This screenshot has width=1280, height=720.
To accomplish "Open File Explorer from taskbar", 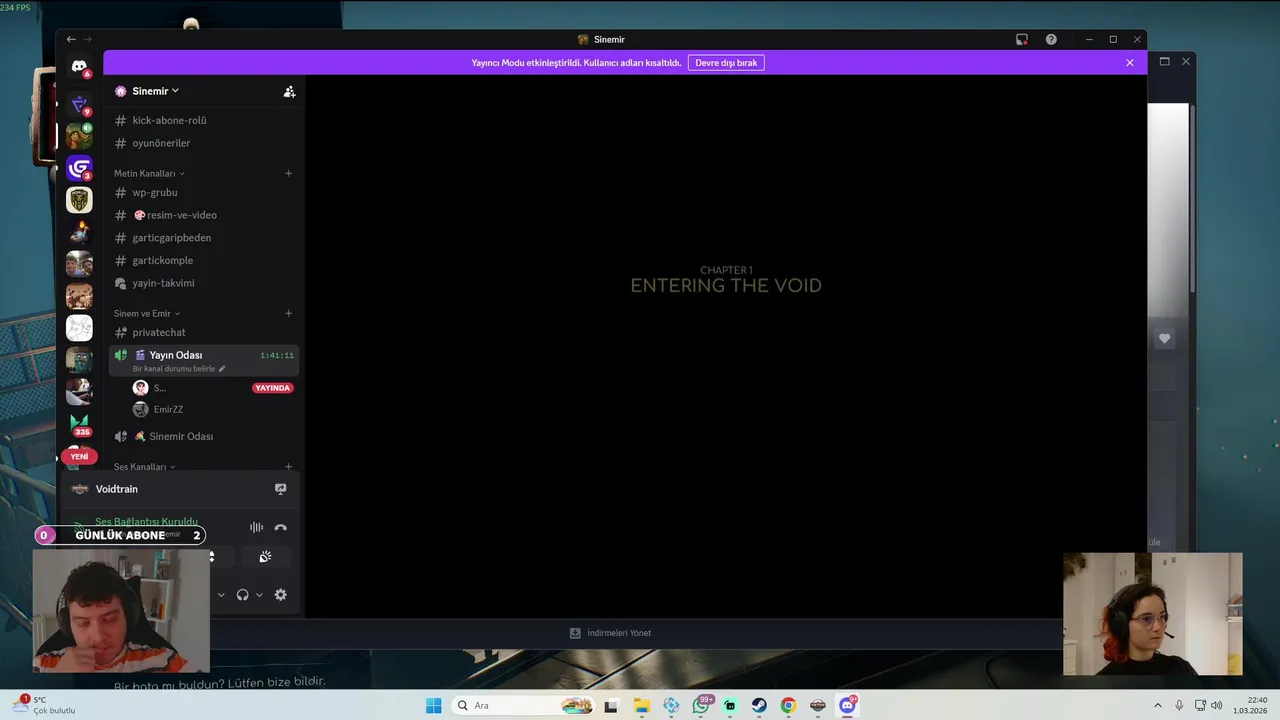I will 642,706.
